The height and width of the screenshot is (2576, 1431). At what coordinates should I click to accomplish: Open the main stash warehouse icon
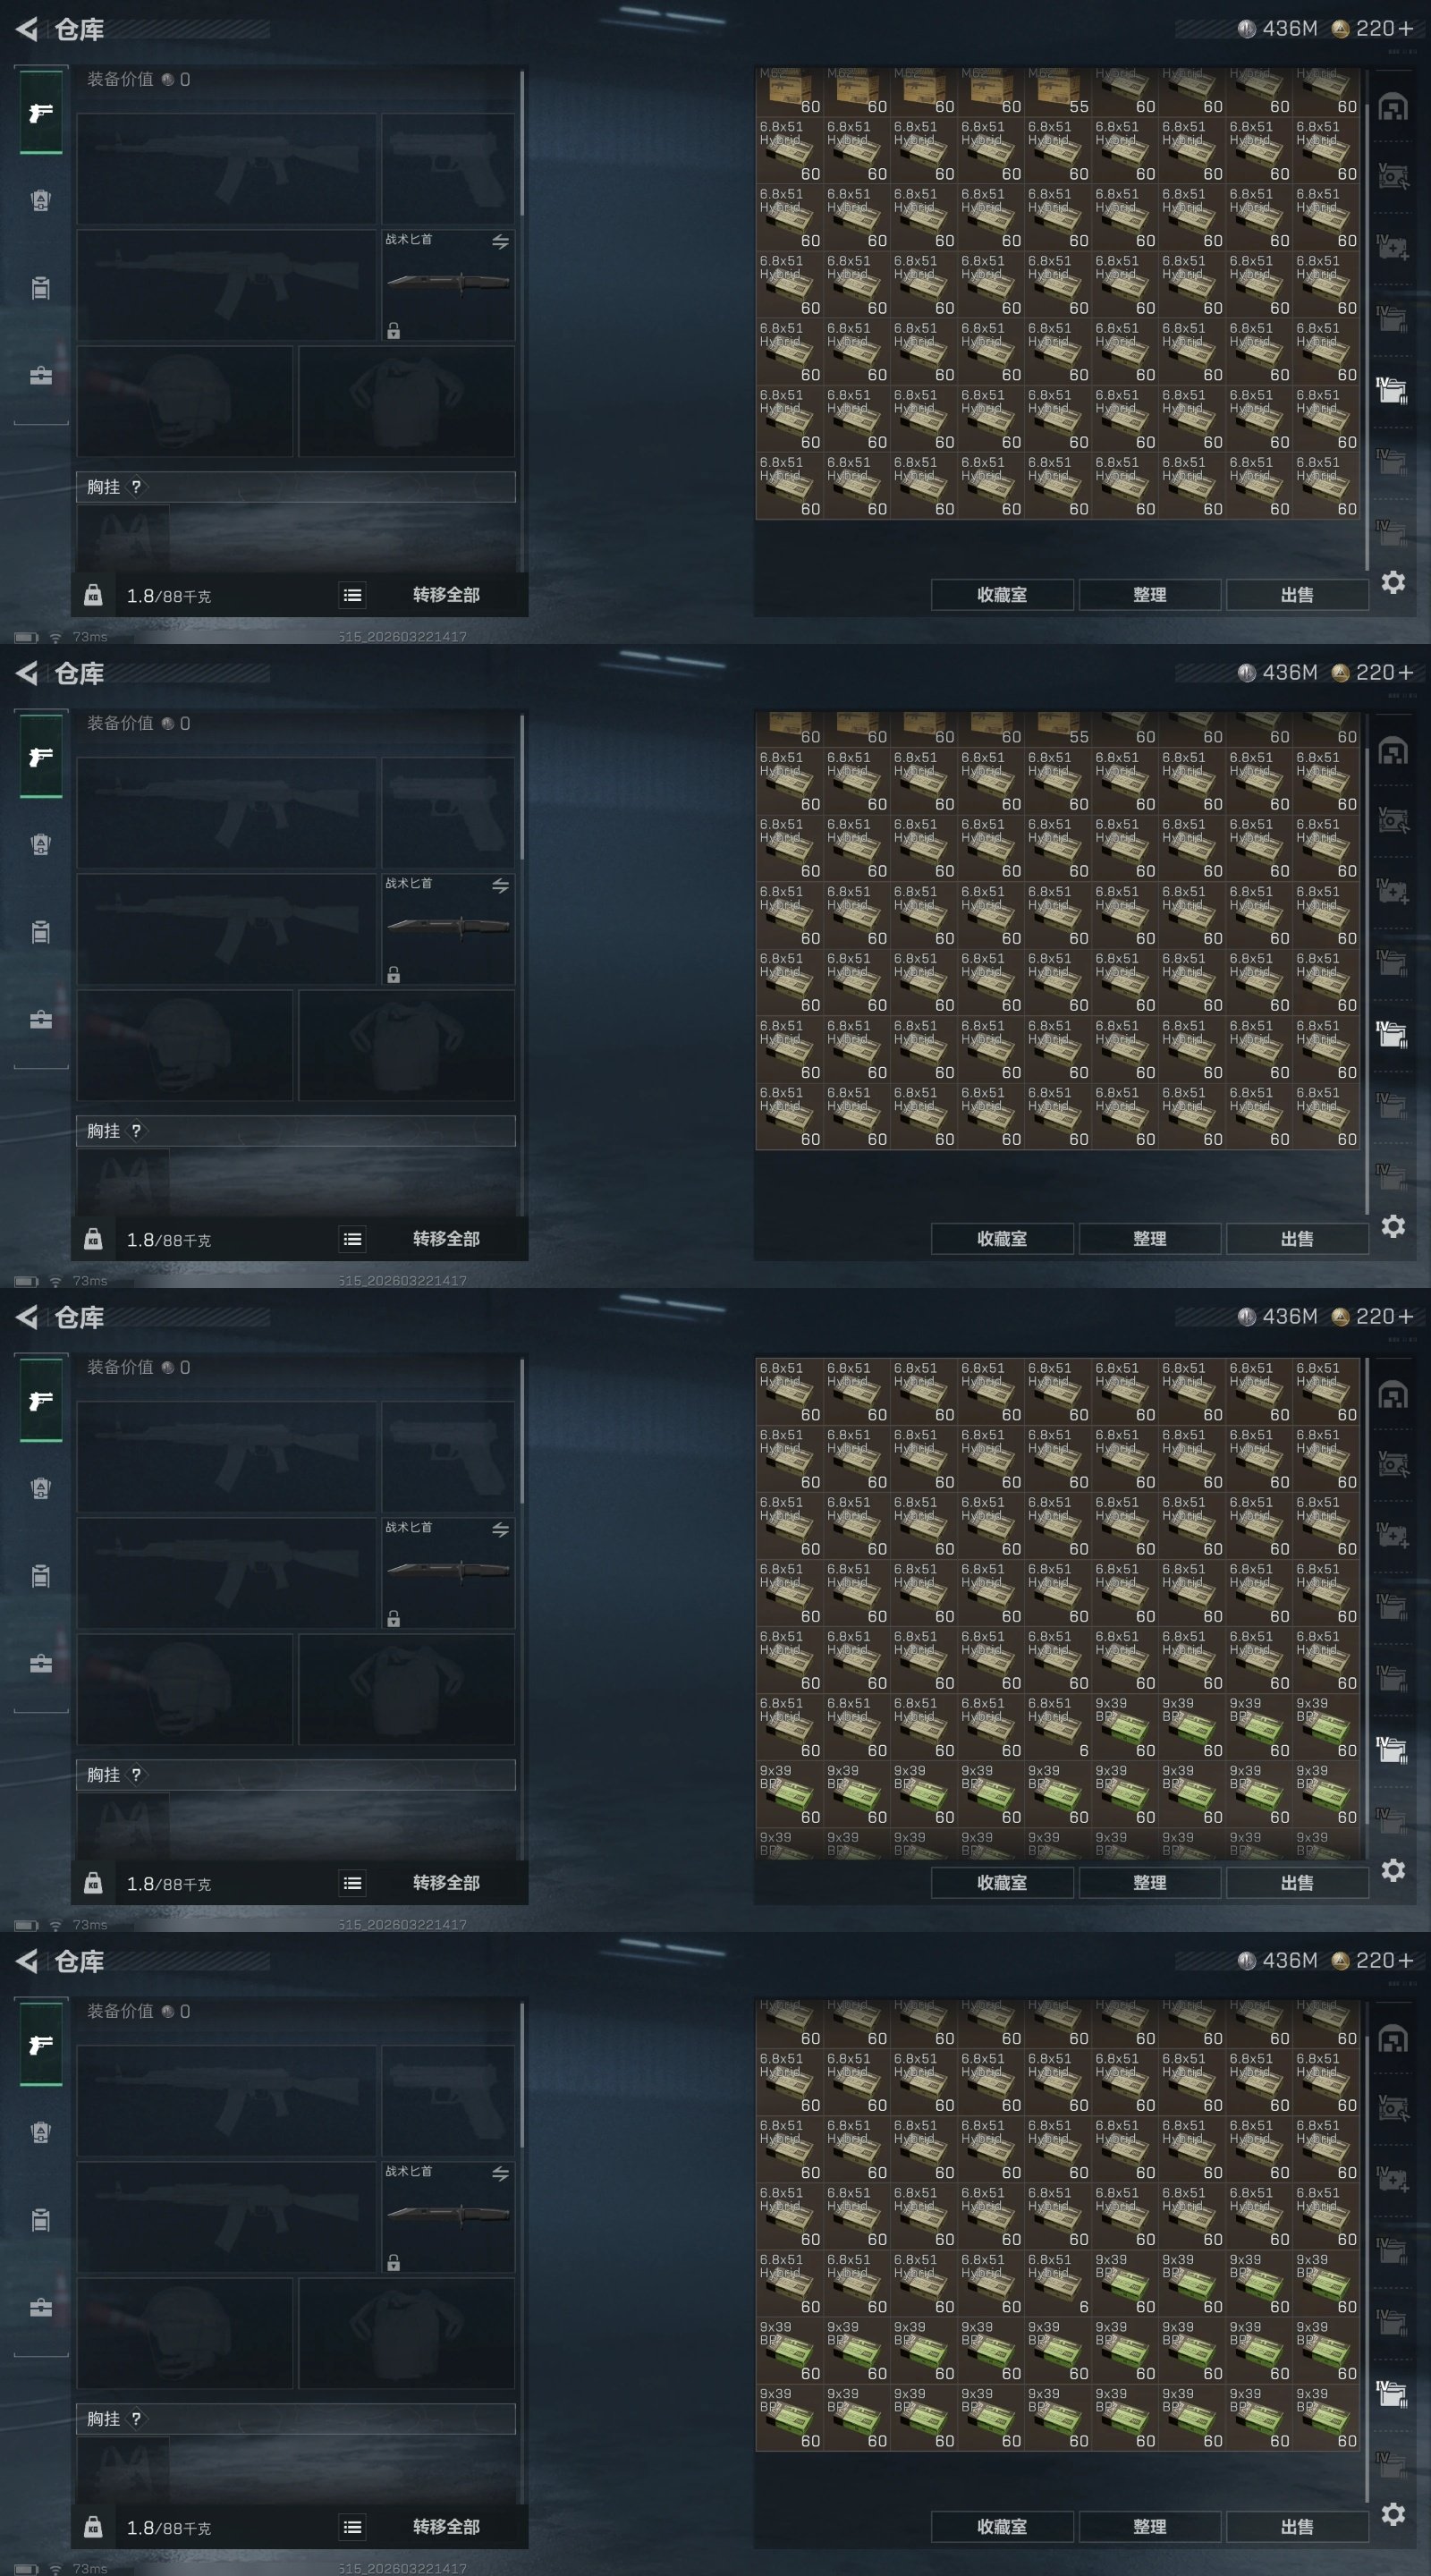(1393, 107)
